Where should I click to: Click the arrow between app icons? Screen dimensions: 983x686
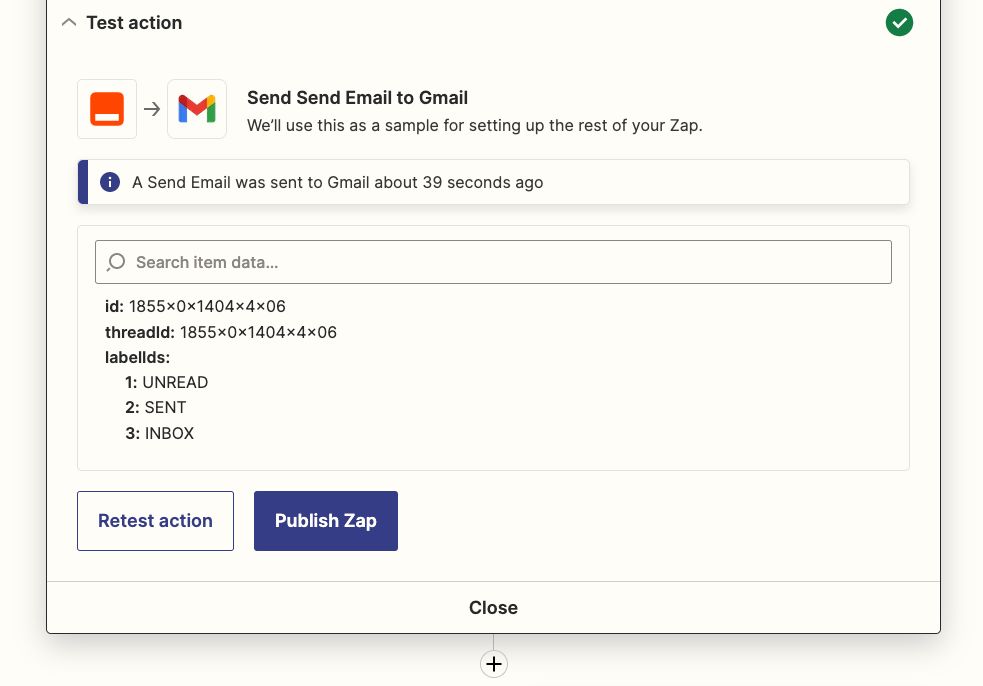click(x=152, y=109)
